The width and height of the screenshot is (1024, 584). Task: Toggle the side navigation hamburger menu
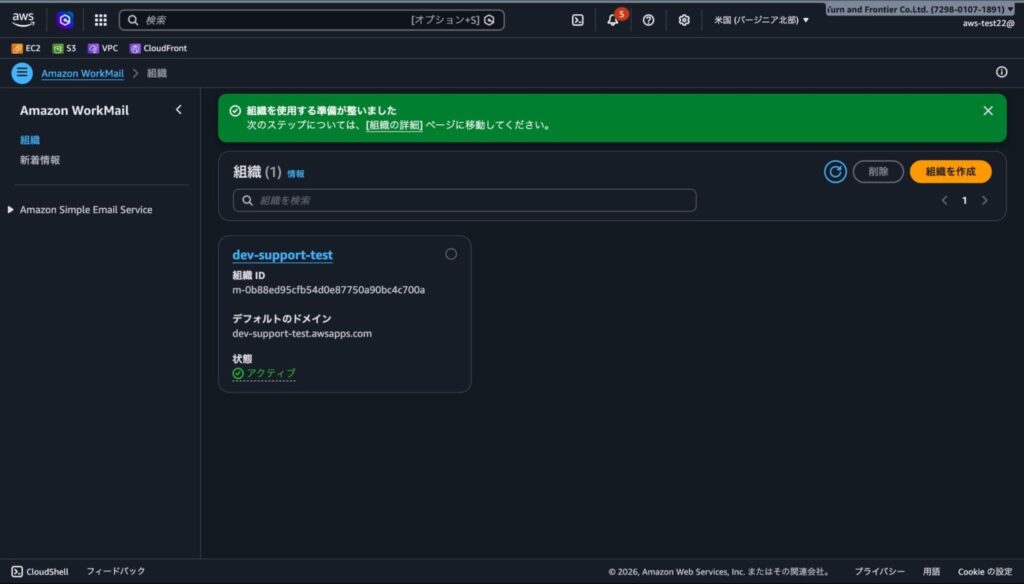[22, 73]
